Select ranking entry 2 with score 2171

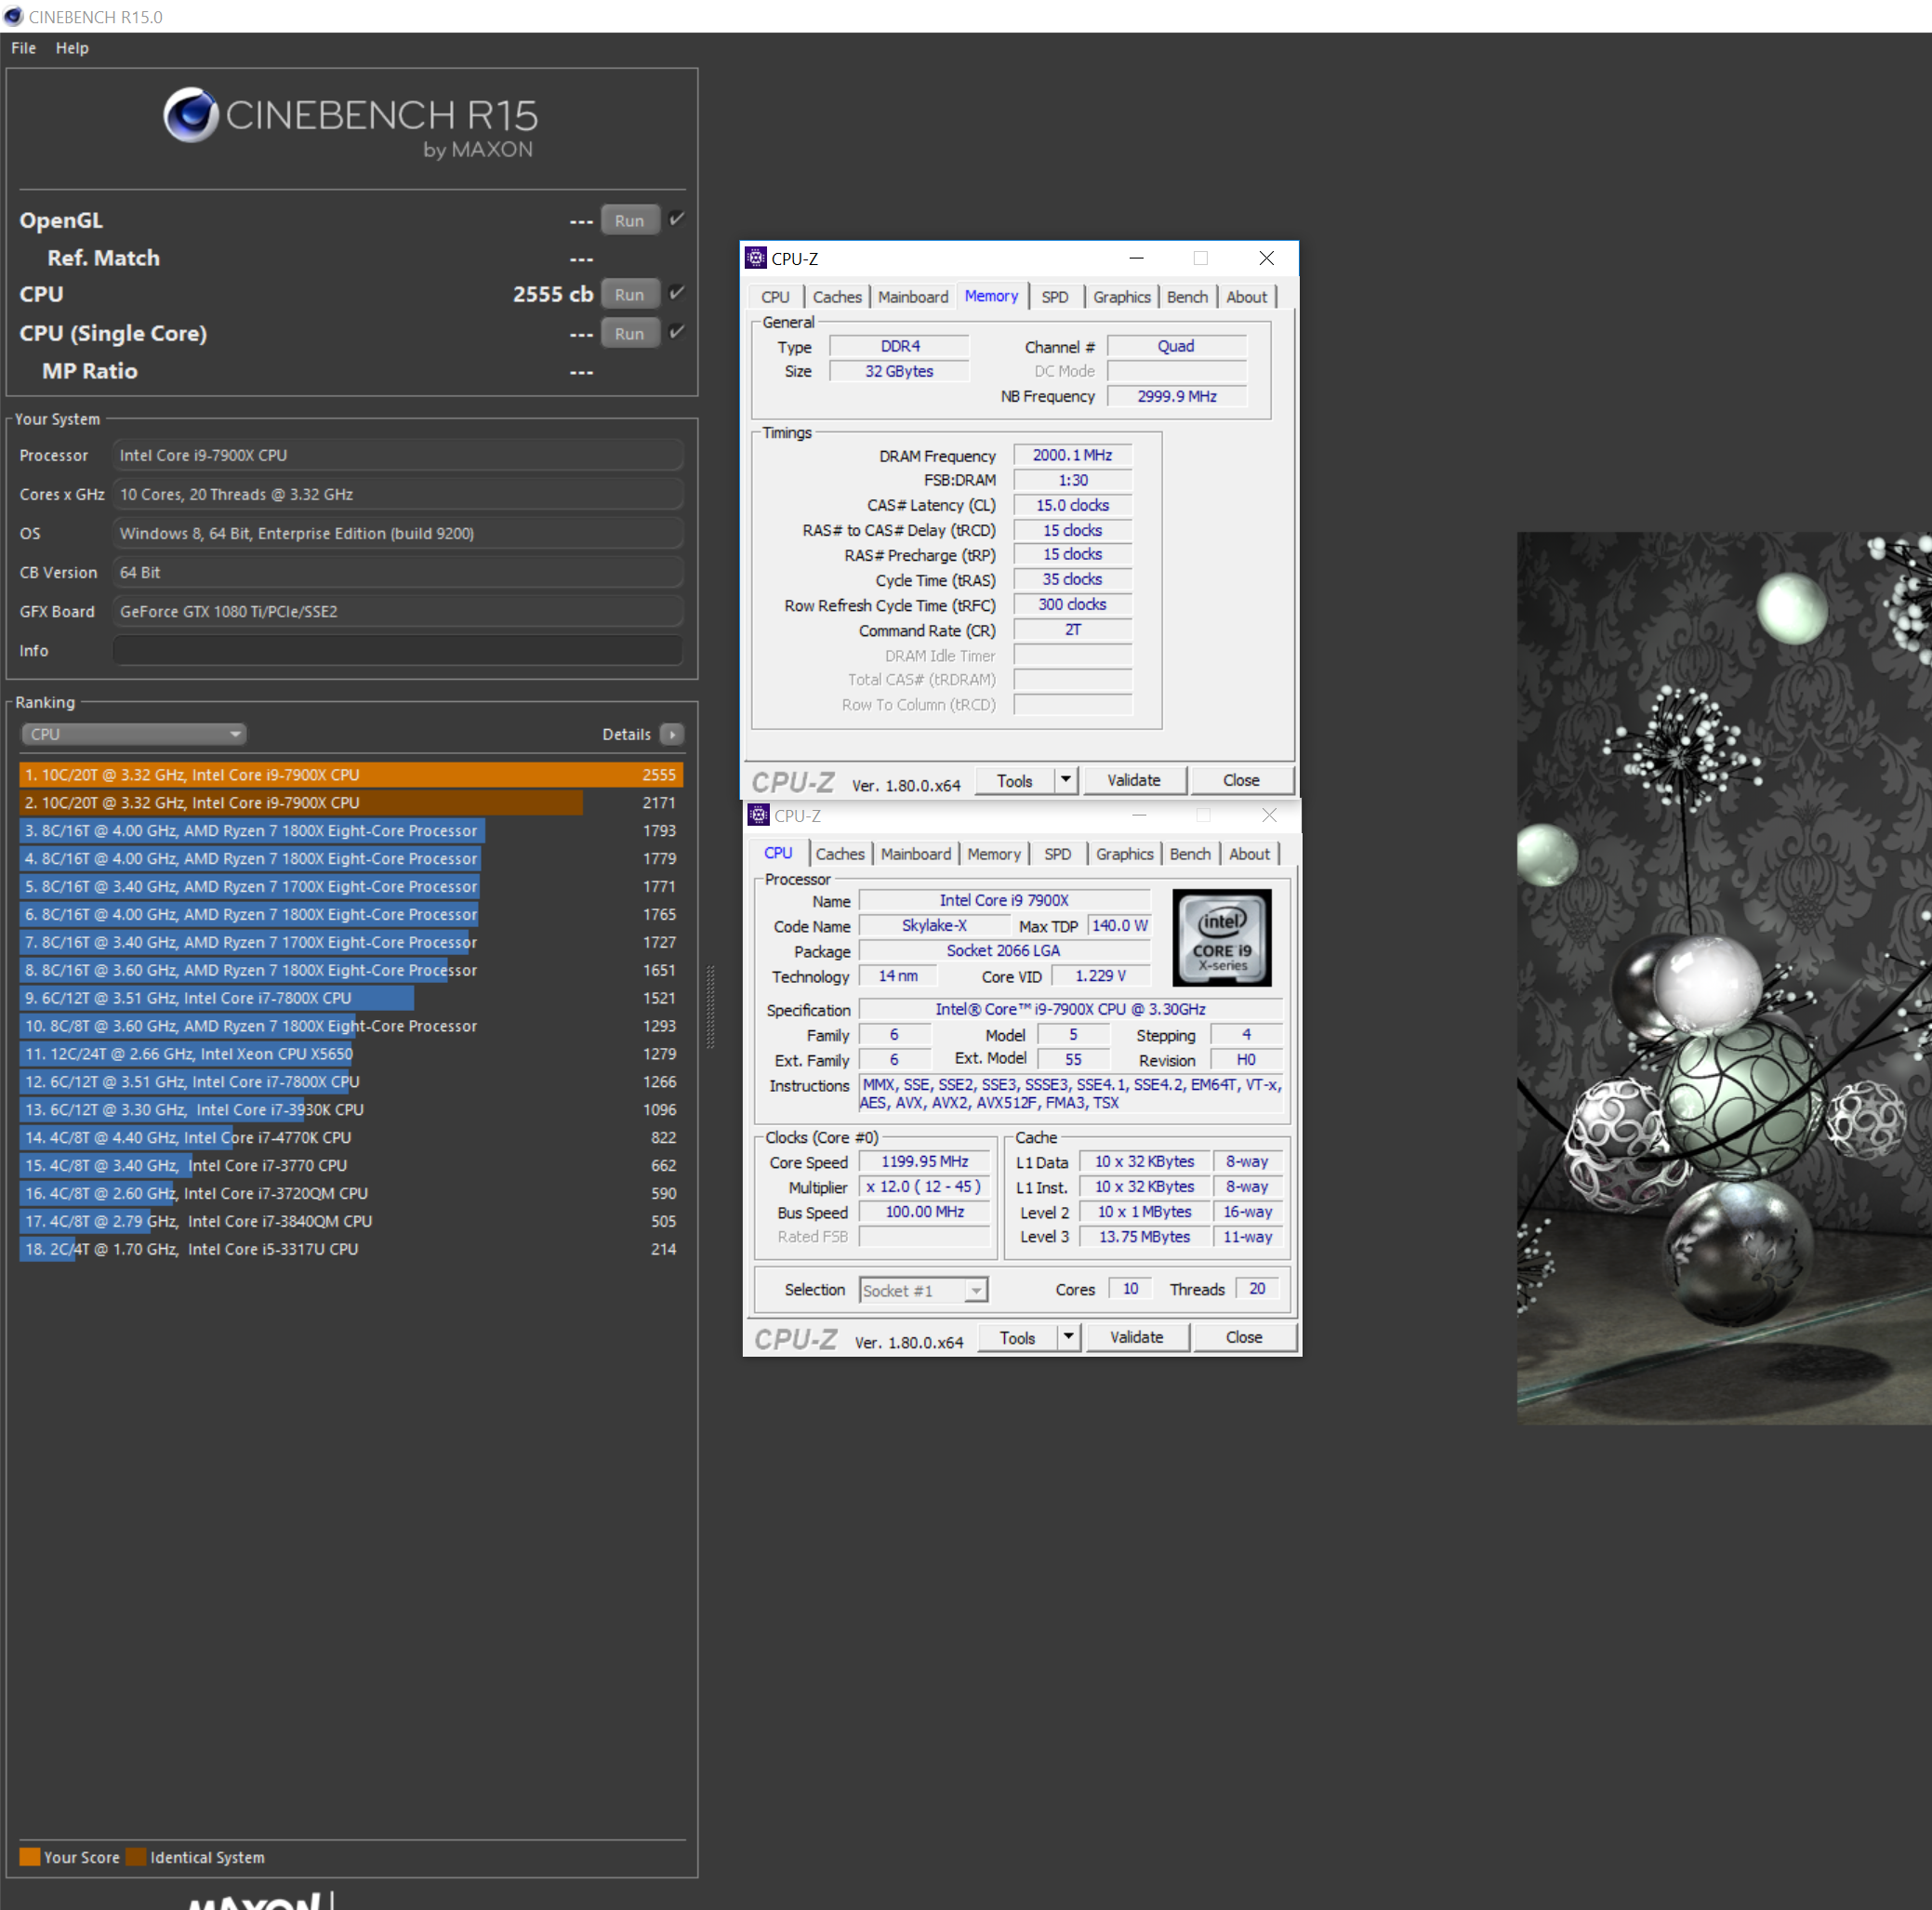click(x=350, y=802)
